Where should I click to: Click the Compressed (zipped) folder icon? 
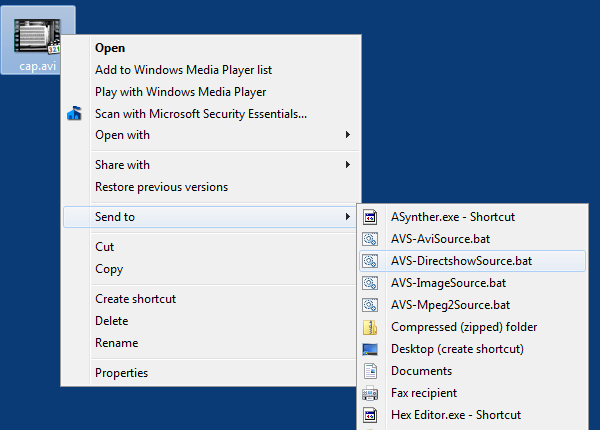[371, 327]
